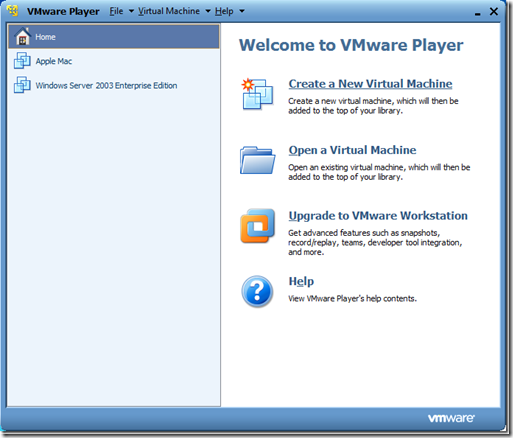Select Windows Server 2003 Enterprise Edition entry
The width and height of the screenshot is (513, 438).
pyautogui.click(x=113, y=85)
